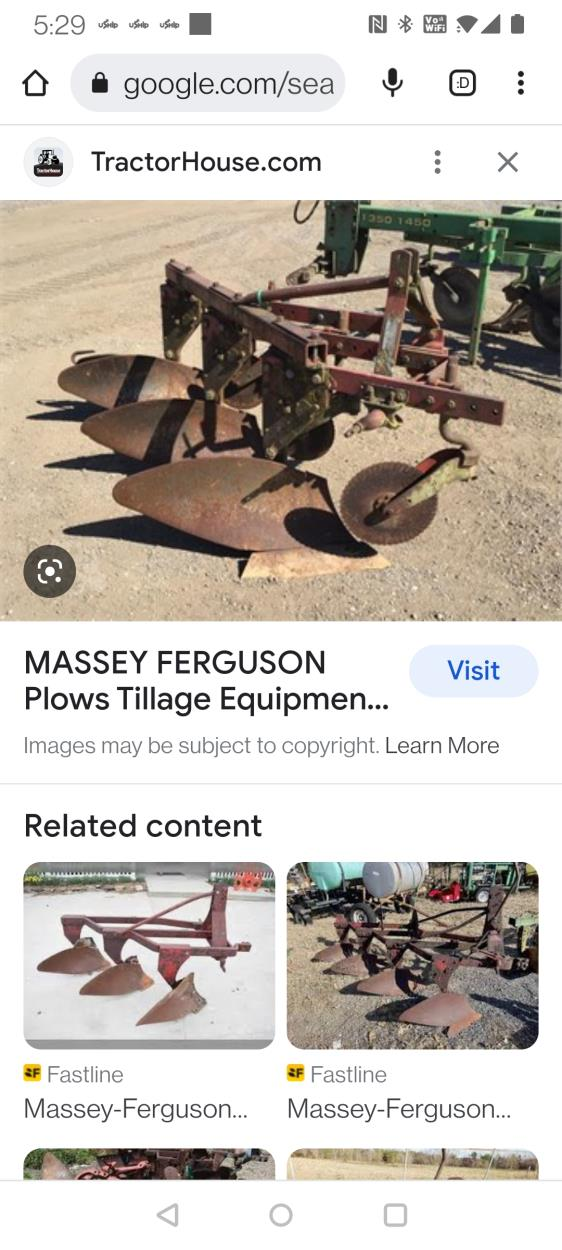Close the TractorHouse image preview
Screen dimensions: 562x1250
pyautogui.click(x=508, y=162)
